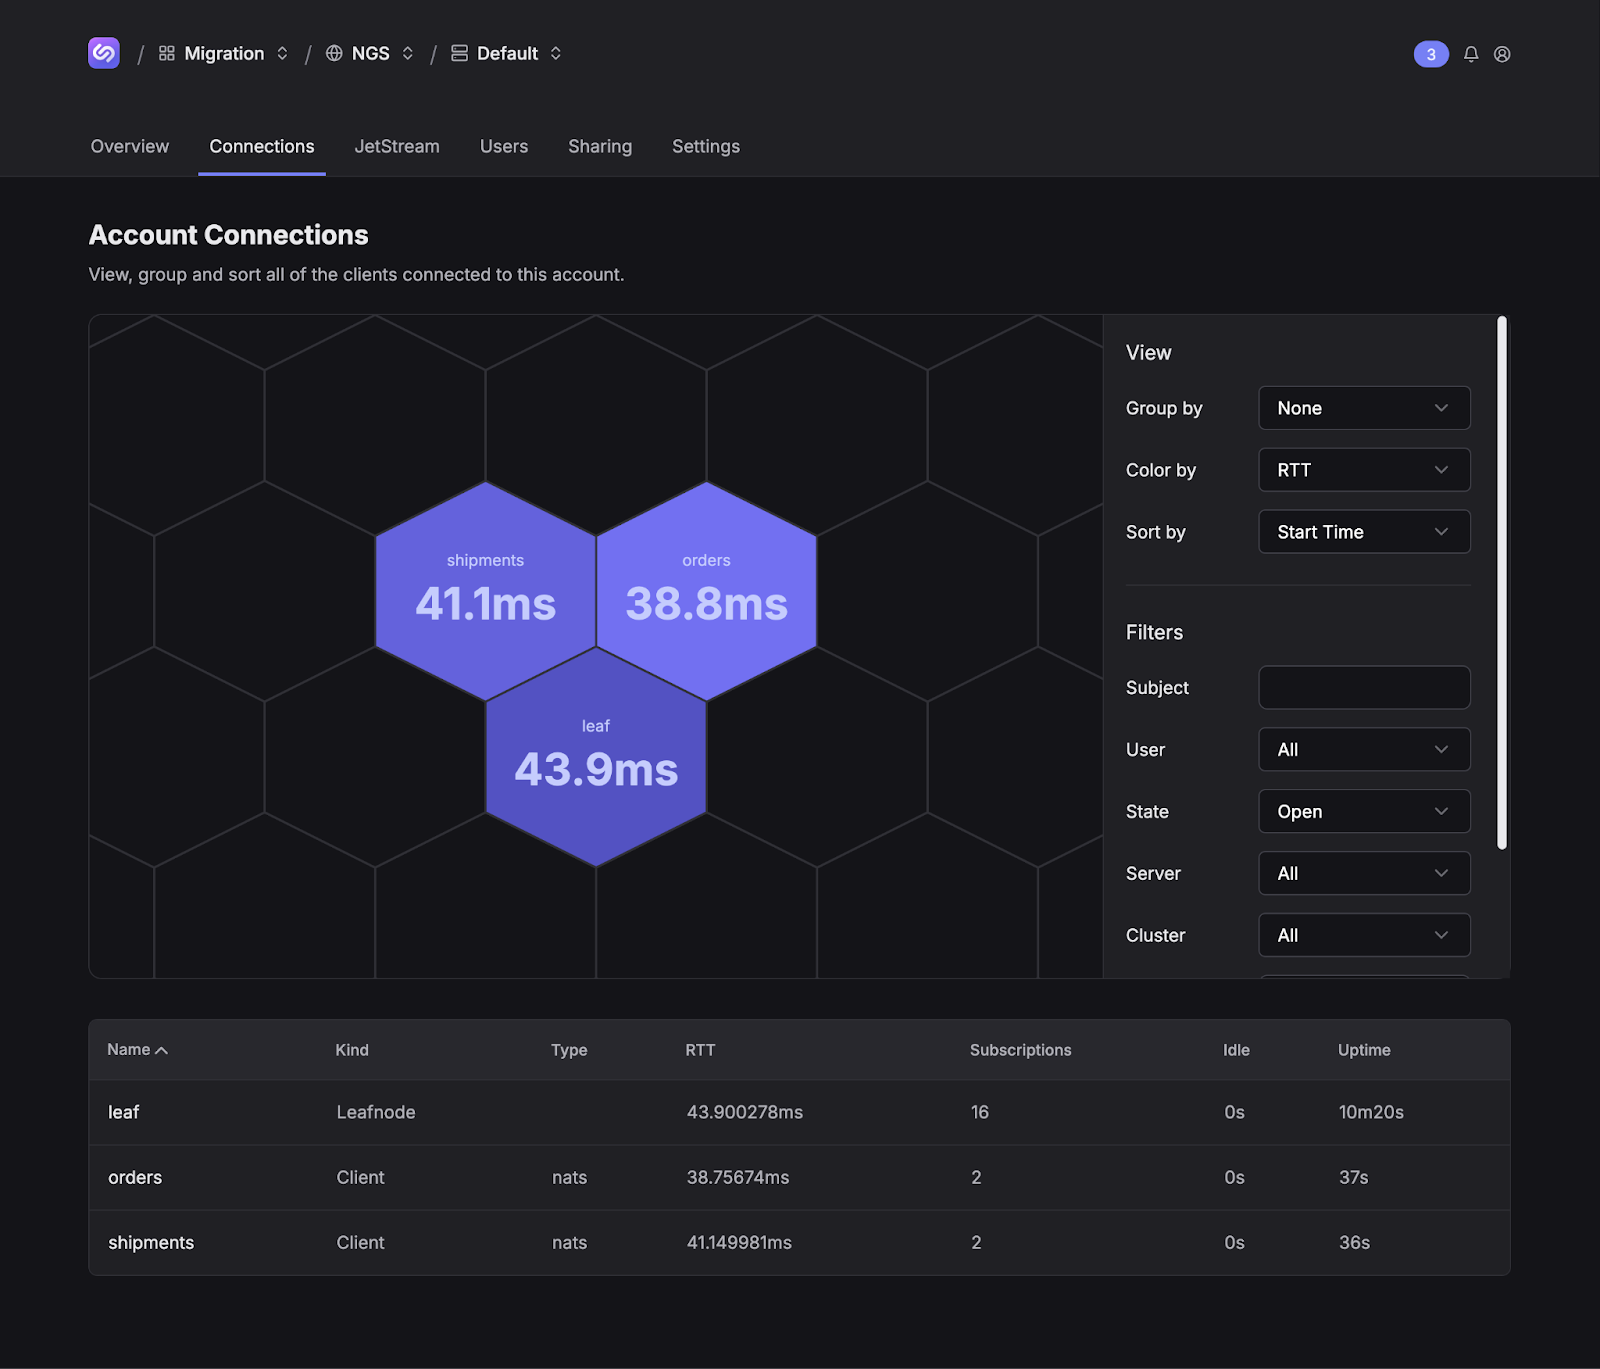Click the server icon beside Default
The height and width of the screenshot is (1369, 1600).
(458, 53)
